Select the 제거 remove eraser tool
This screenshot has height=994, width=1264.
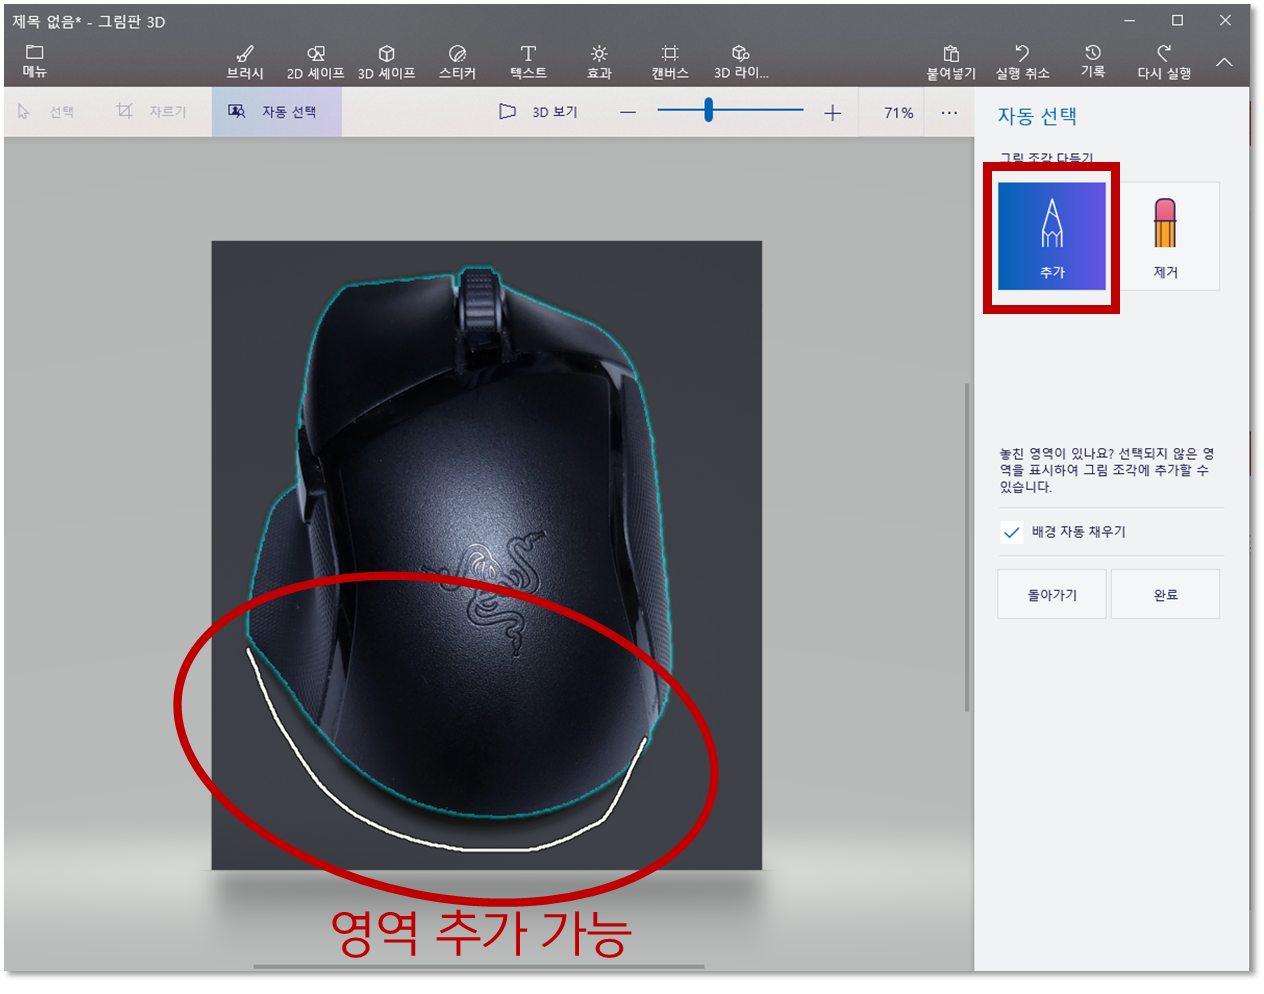point(1165,236)
